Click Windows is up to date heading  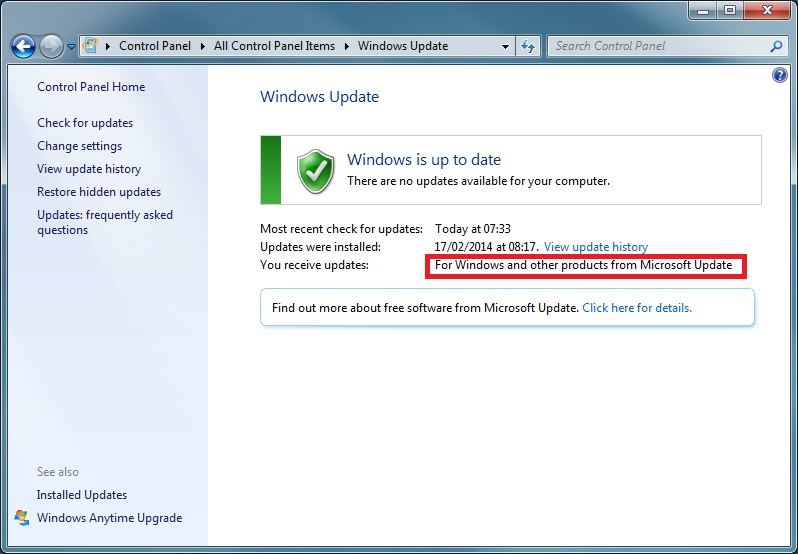[x=424, y=160]
